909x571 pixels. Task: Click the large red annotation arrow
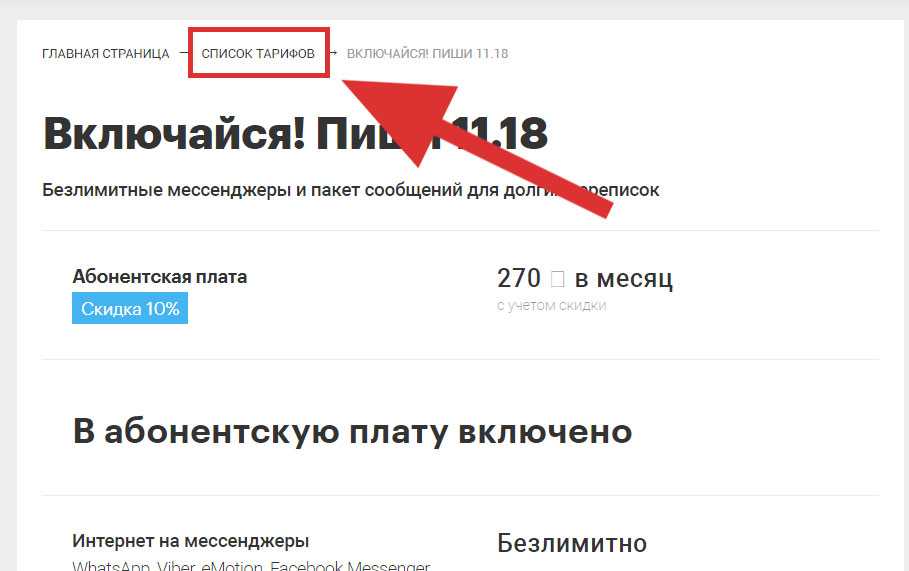(464, 139)
